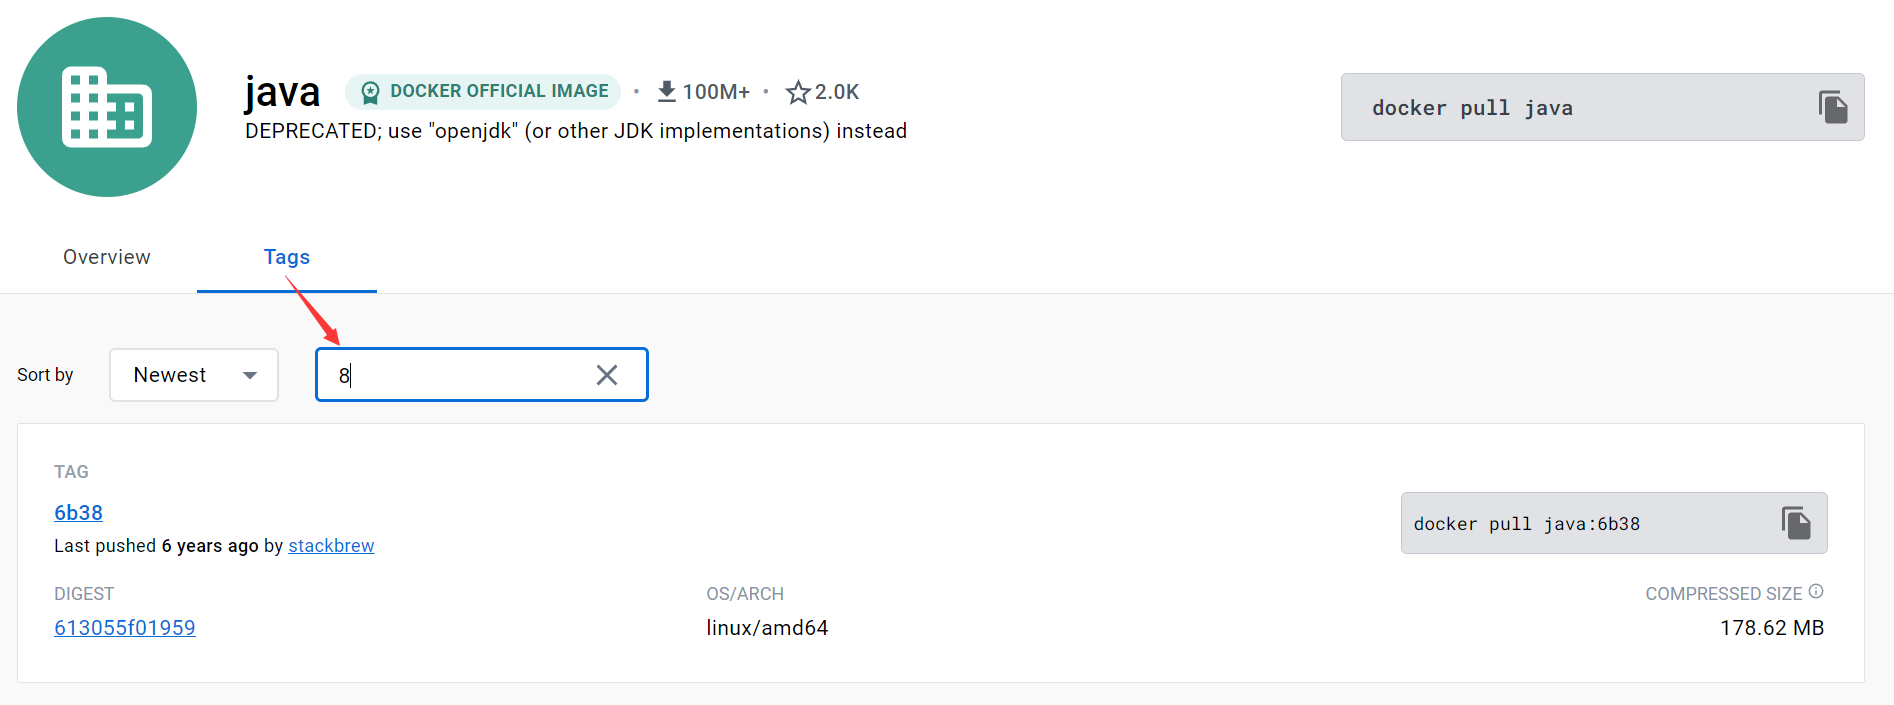Viewport: 1894px width, 705px height.
Task: Click the docker pull java command box
Action: click(1602, 107)
